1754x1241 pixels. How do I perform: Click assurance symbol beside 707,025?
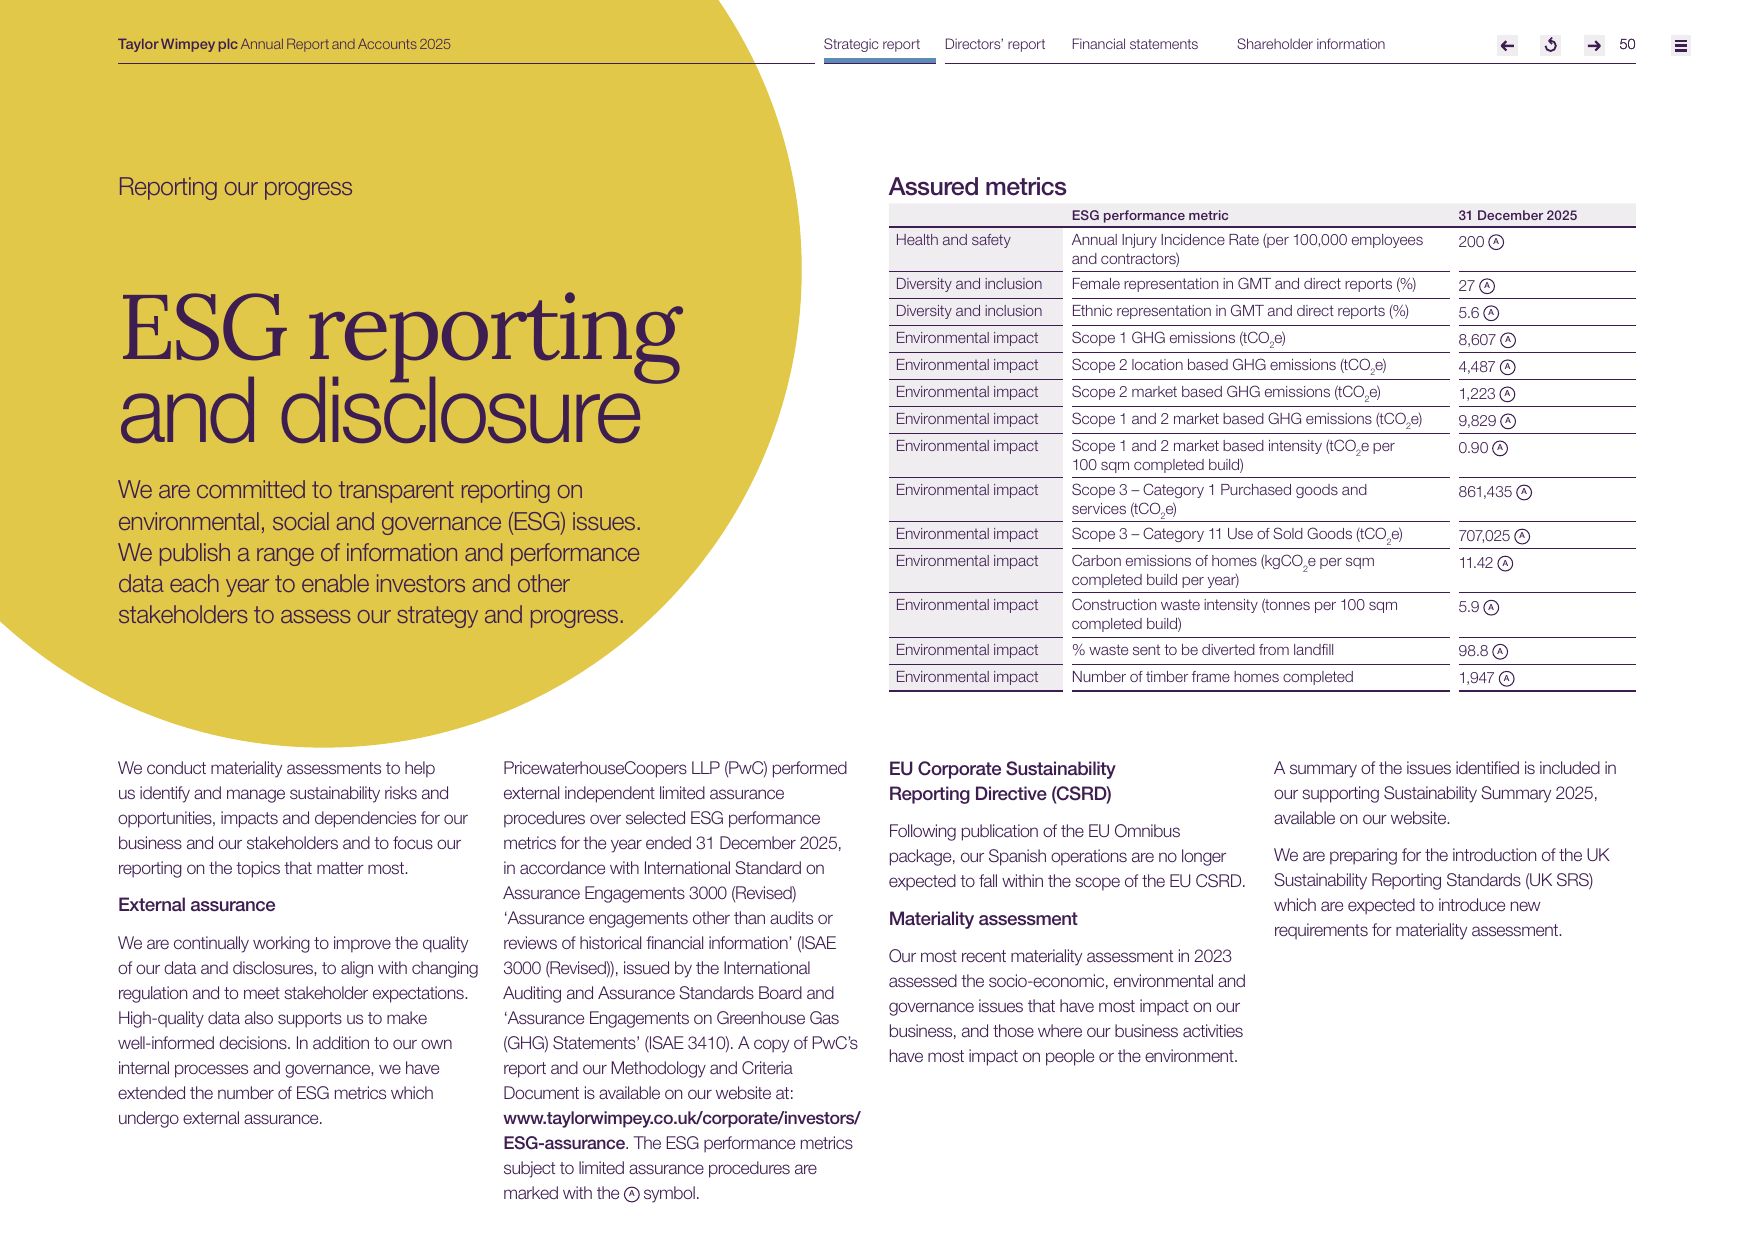pos(1522,536)
